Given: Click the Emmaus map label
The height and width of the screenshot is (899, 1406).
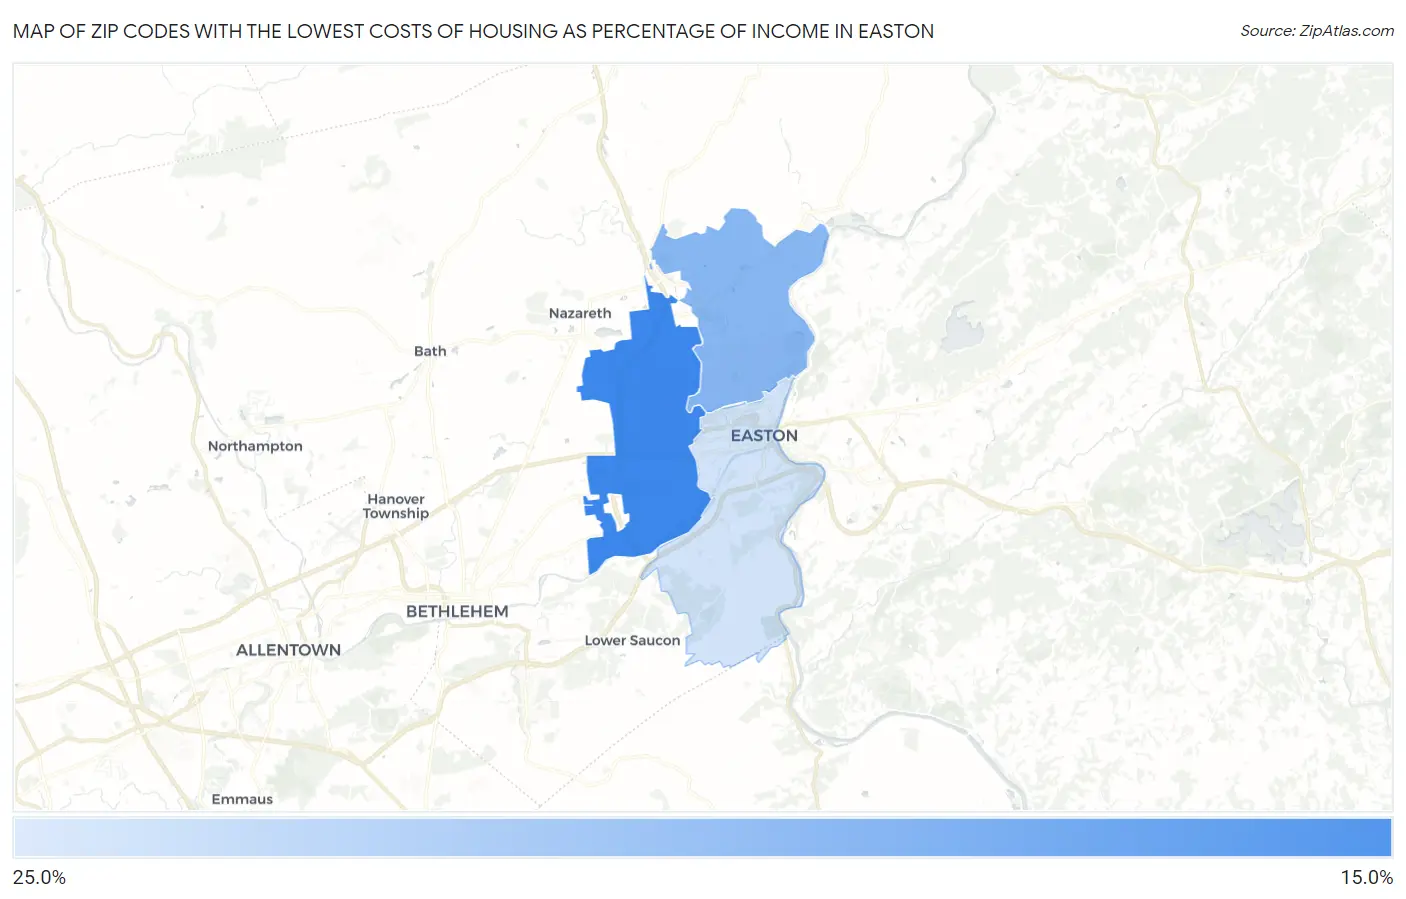Looking at the screenshot, I should point(242,799).
